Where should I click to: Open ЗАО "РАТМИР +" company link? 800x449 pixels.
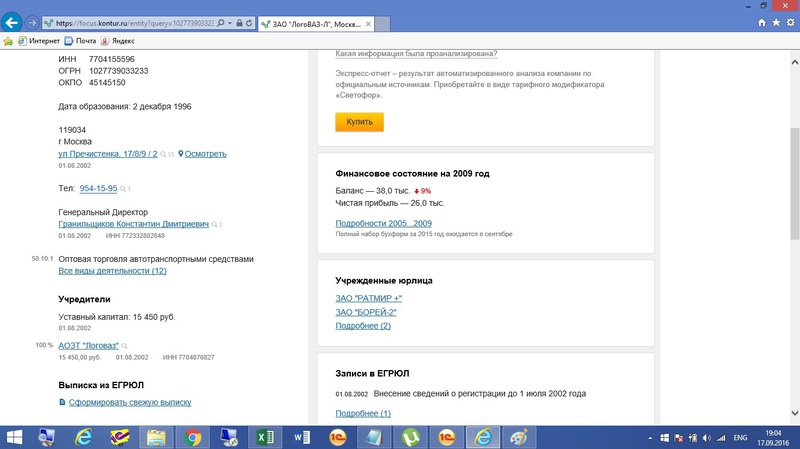pos(368,298)
